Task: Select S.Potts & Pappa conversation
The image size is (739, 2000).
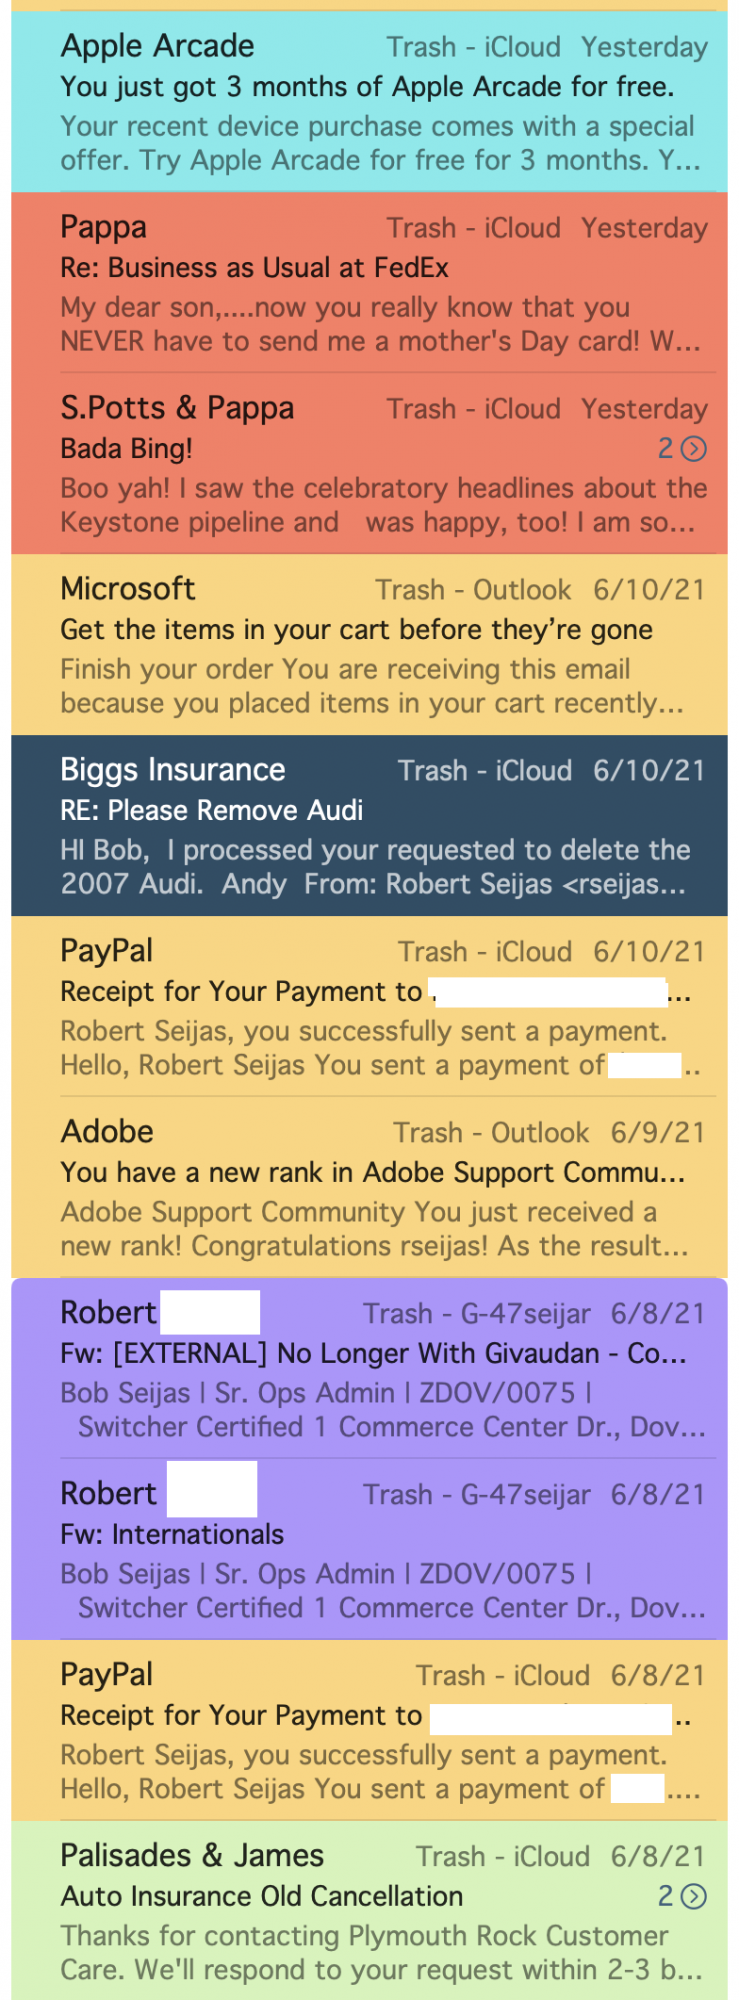Action: point(369,464)
